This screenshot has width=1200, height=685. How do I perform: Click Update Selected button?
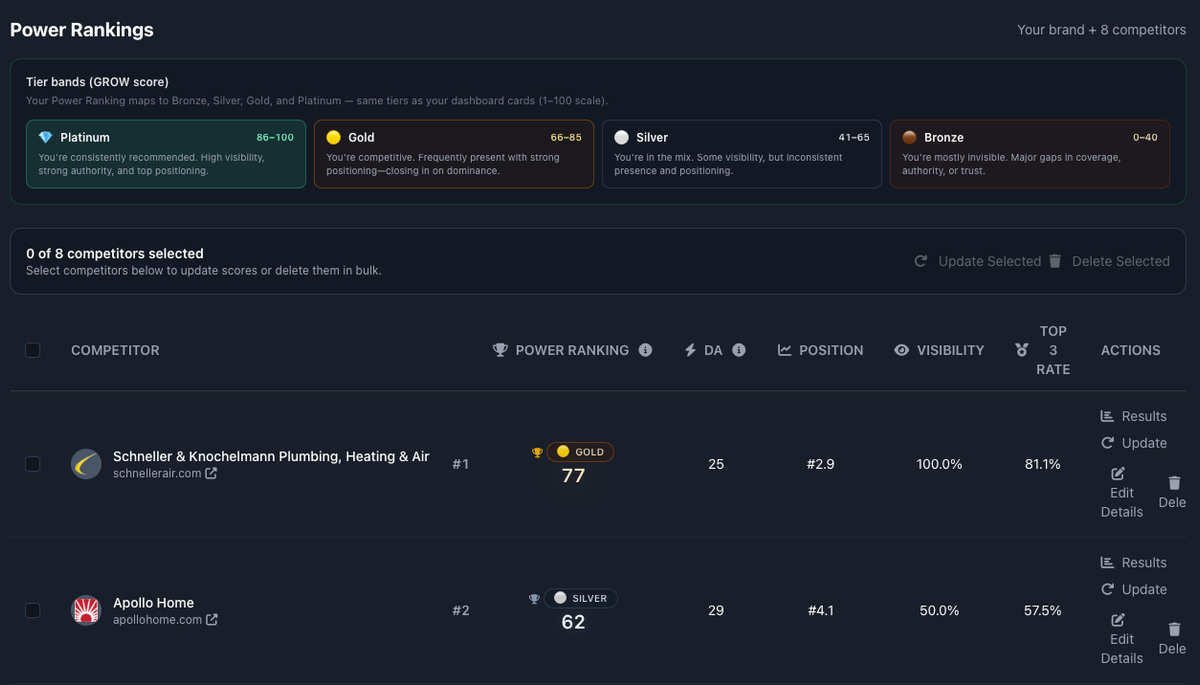coord(978,261)
